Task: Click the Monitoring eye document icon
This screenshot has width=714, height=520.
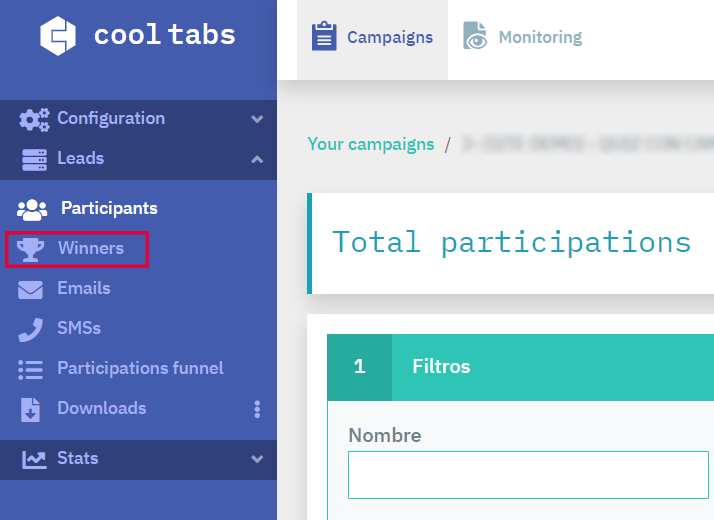Action: point(474,36)
